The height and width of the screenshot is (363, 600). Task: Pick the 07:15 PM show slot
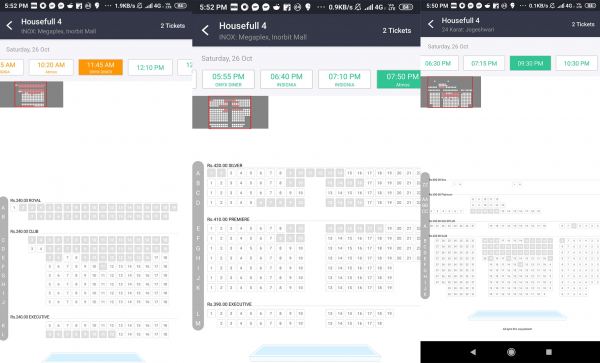click(x=484, y=63)
